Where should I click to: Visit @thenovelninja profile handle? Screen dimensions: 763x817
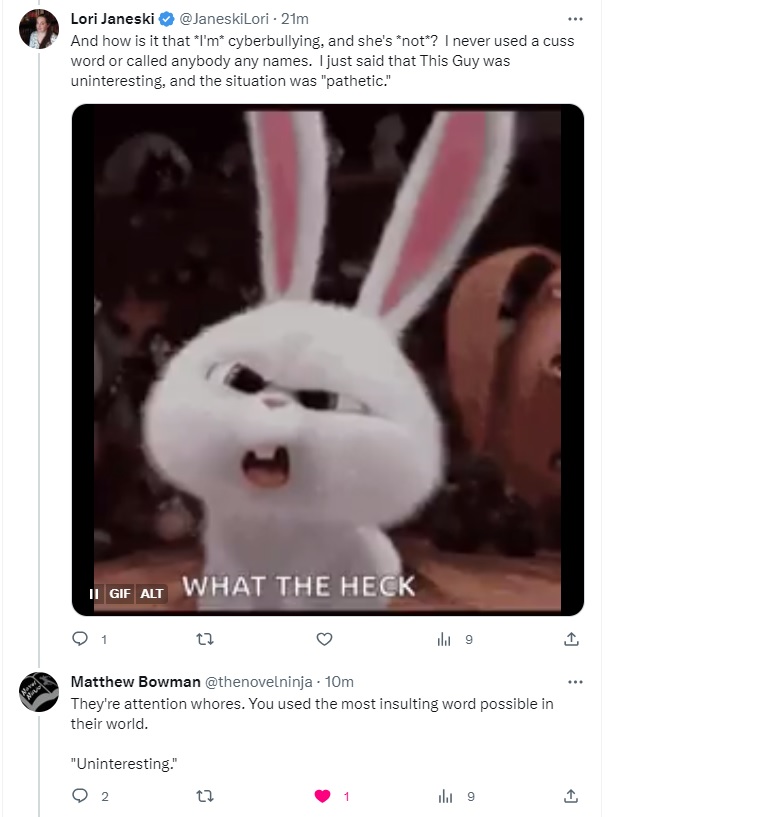point(259,682)
